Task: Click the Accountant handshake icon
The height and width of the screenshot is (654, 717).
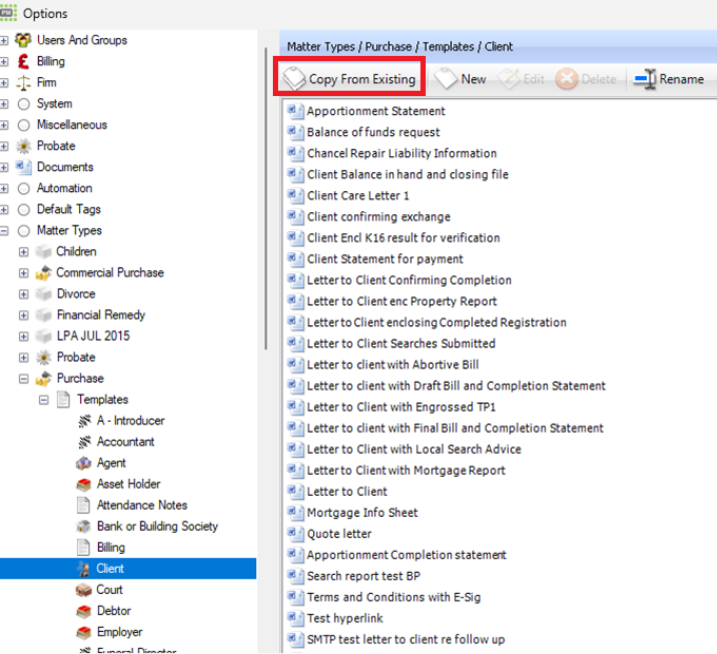Action: (x=84, y=442)
